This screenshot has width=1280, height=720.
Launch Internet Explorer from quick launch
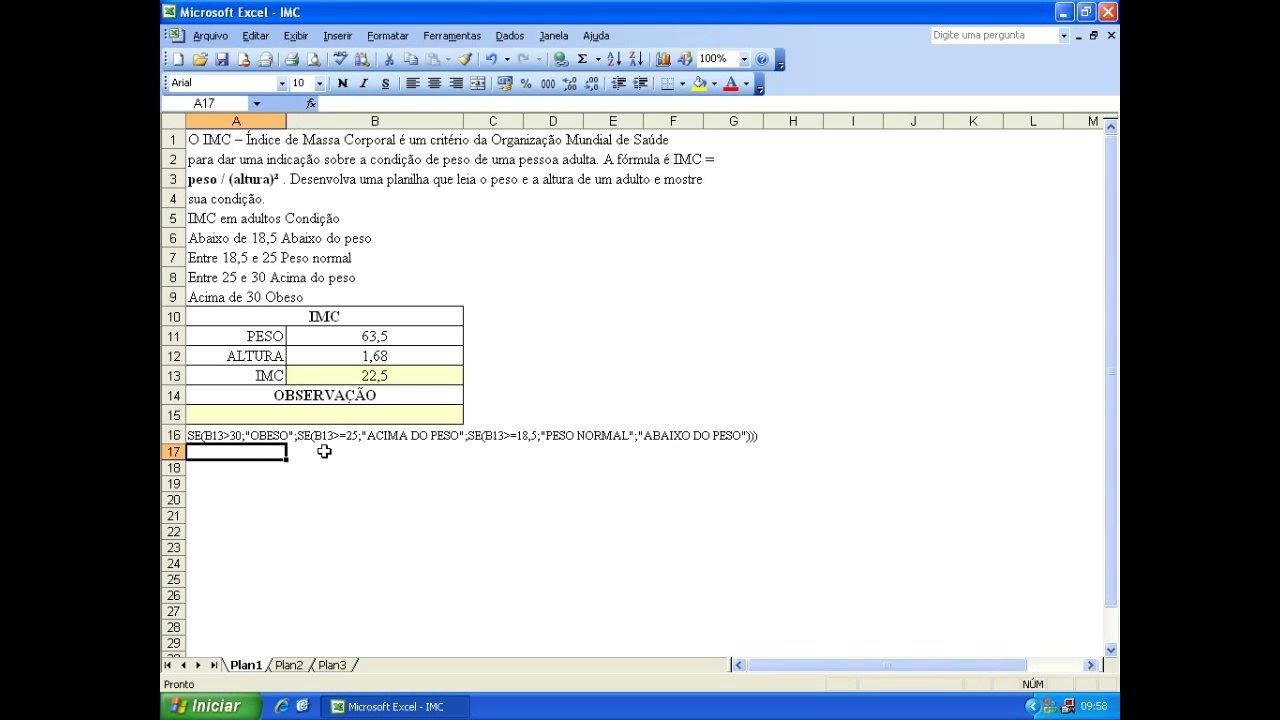pos(281,706)
